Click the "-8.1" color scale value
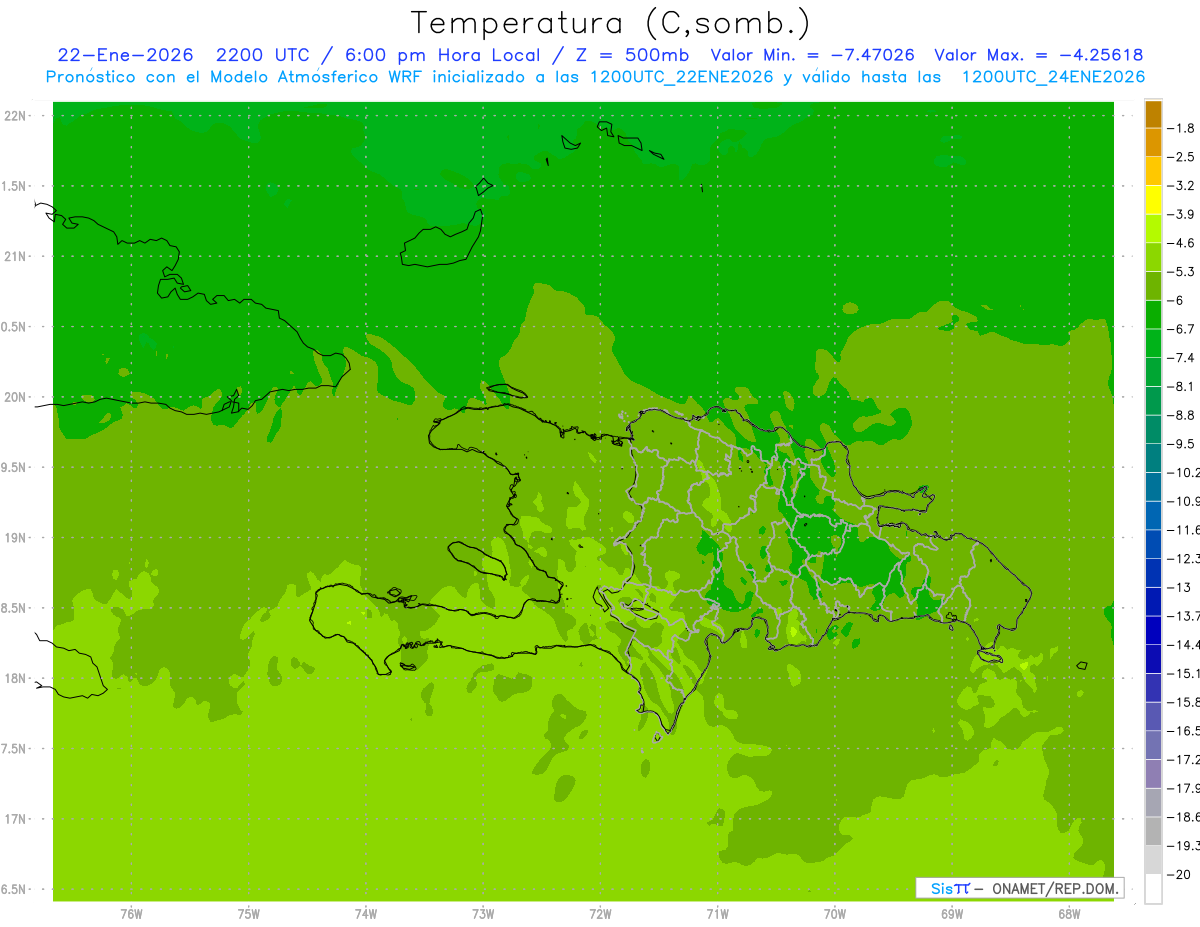This screenshot has width=1200, height=927. (x=1181, y=386)
